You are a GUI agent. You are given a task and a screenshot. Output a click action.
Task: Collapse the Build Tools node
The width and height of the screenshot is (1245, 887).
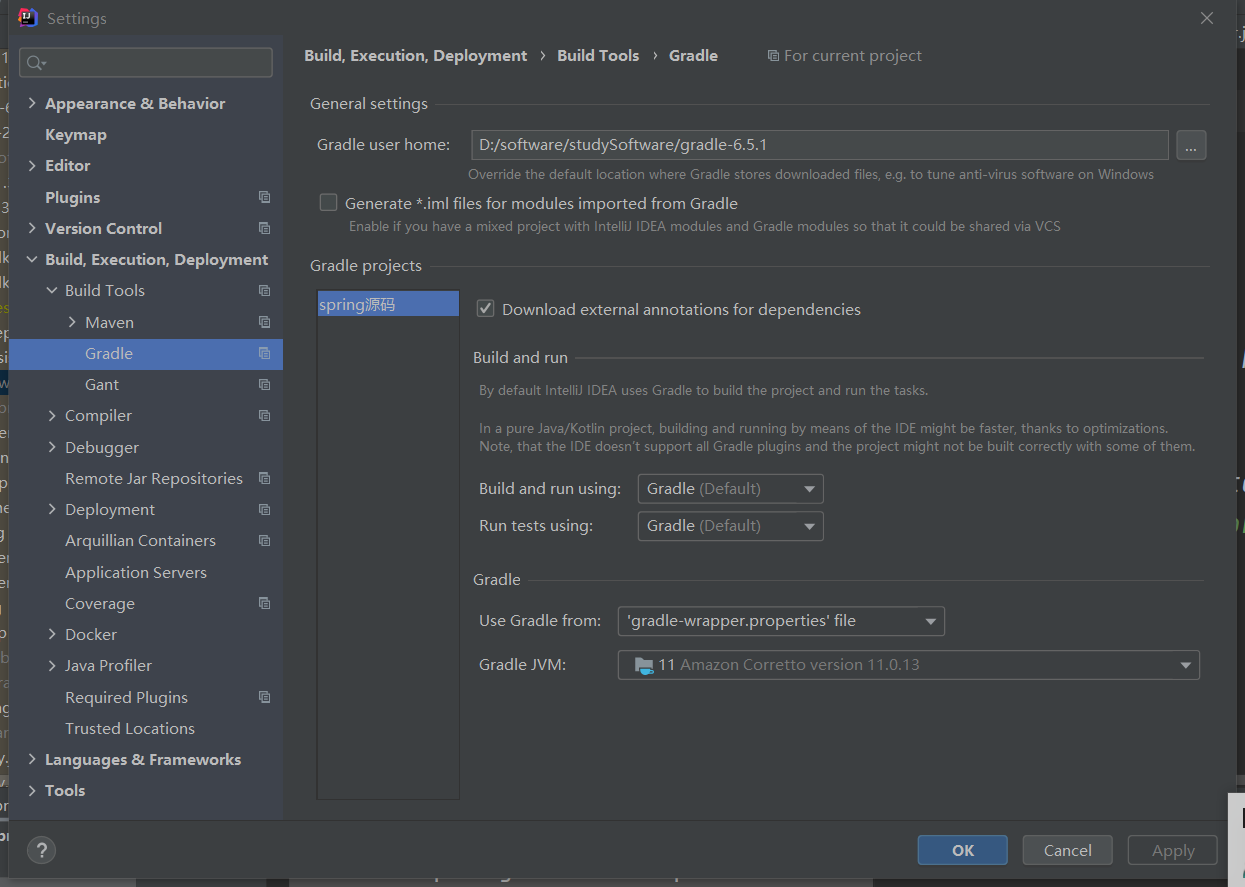[x=52, y=290]
